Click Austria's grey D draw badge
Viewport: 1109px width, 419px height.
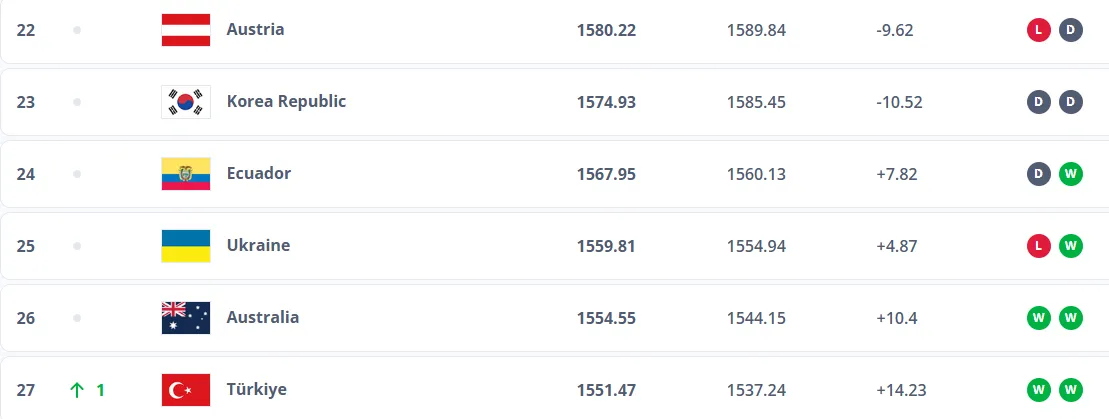[1070, 30]
